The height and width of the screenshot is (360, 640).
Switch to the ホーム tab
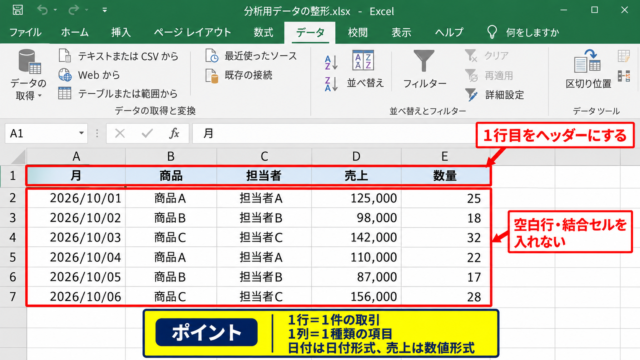click(75, 32)
